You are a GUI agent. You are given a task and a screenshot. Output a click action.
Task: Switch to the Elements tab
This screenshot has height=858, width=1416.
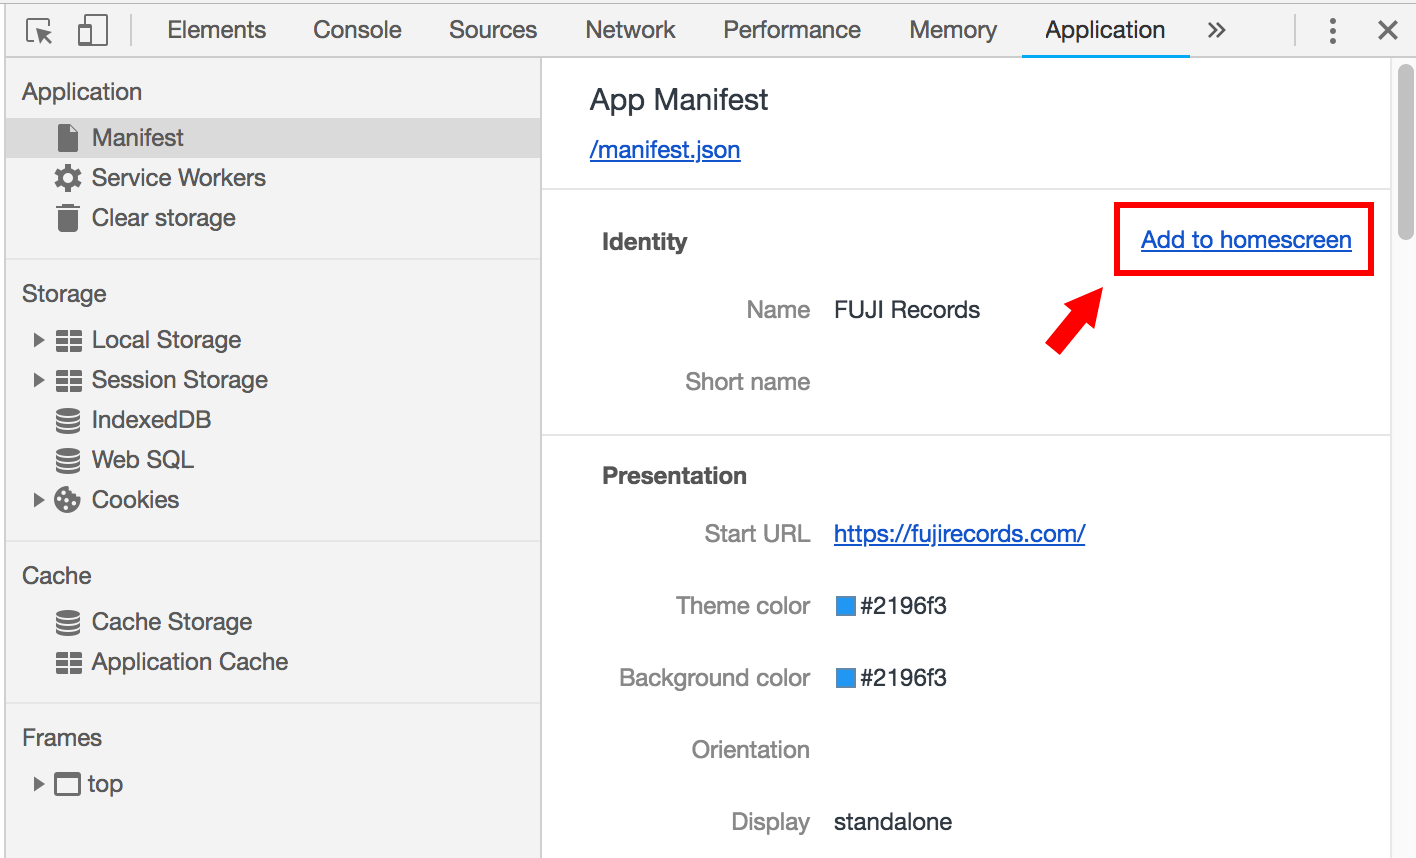click(x=217, y=30)
